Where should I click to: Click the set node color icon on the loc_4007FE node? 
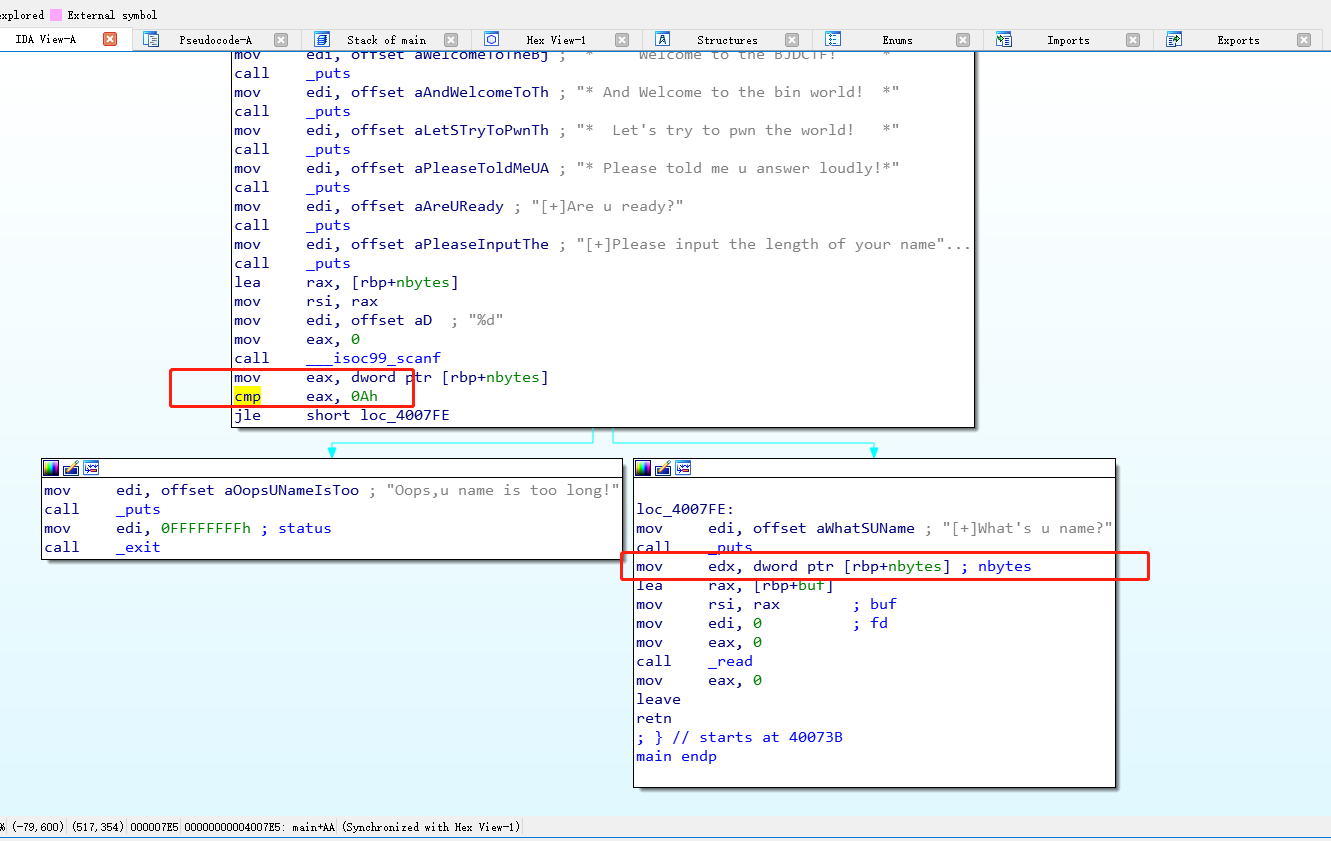tap(643, 468)
